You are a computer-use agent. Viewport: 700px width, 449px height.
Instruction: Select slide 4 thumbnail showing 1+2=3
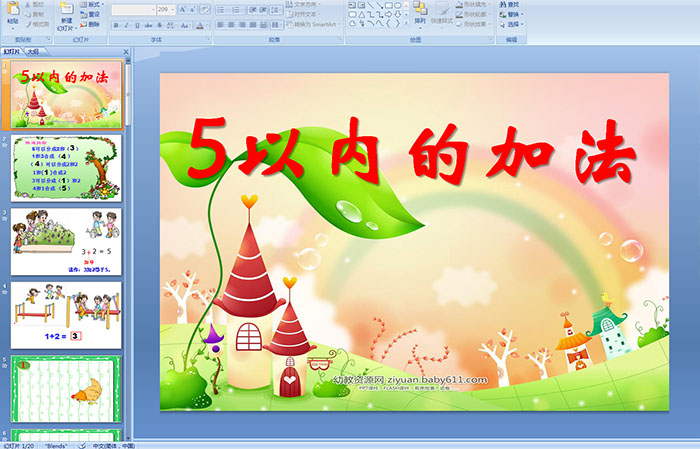pos(66,315)
